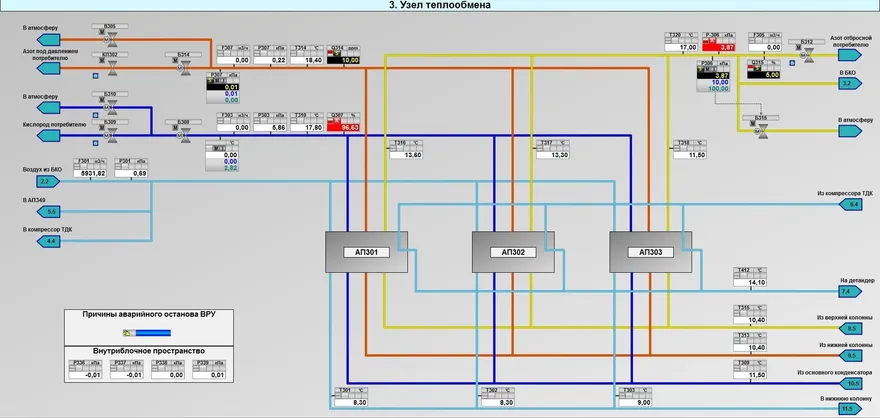Image resolution: width=880 pixels, height=418 pixels.
Task: Open the P339 inter-block pressure indicator
Action: (209, 370)
